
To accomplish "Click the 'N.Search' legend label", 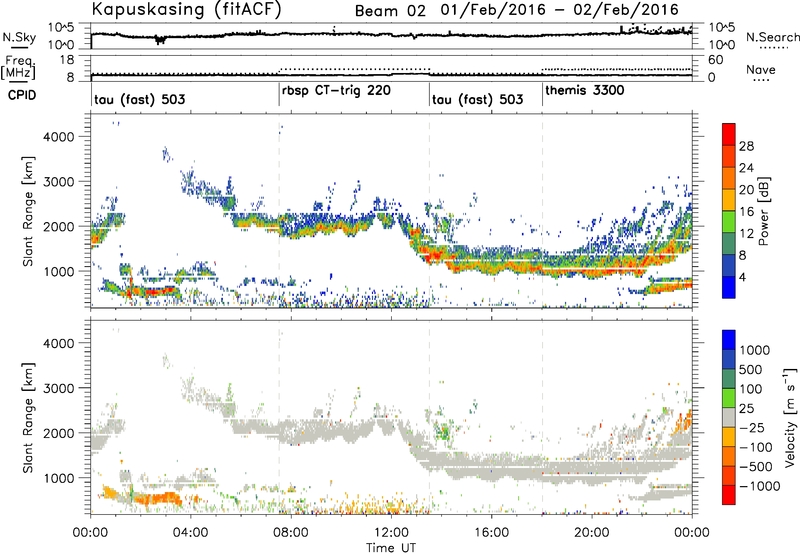I will [772, 37].
